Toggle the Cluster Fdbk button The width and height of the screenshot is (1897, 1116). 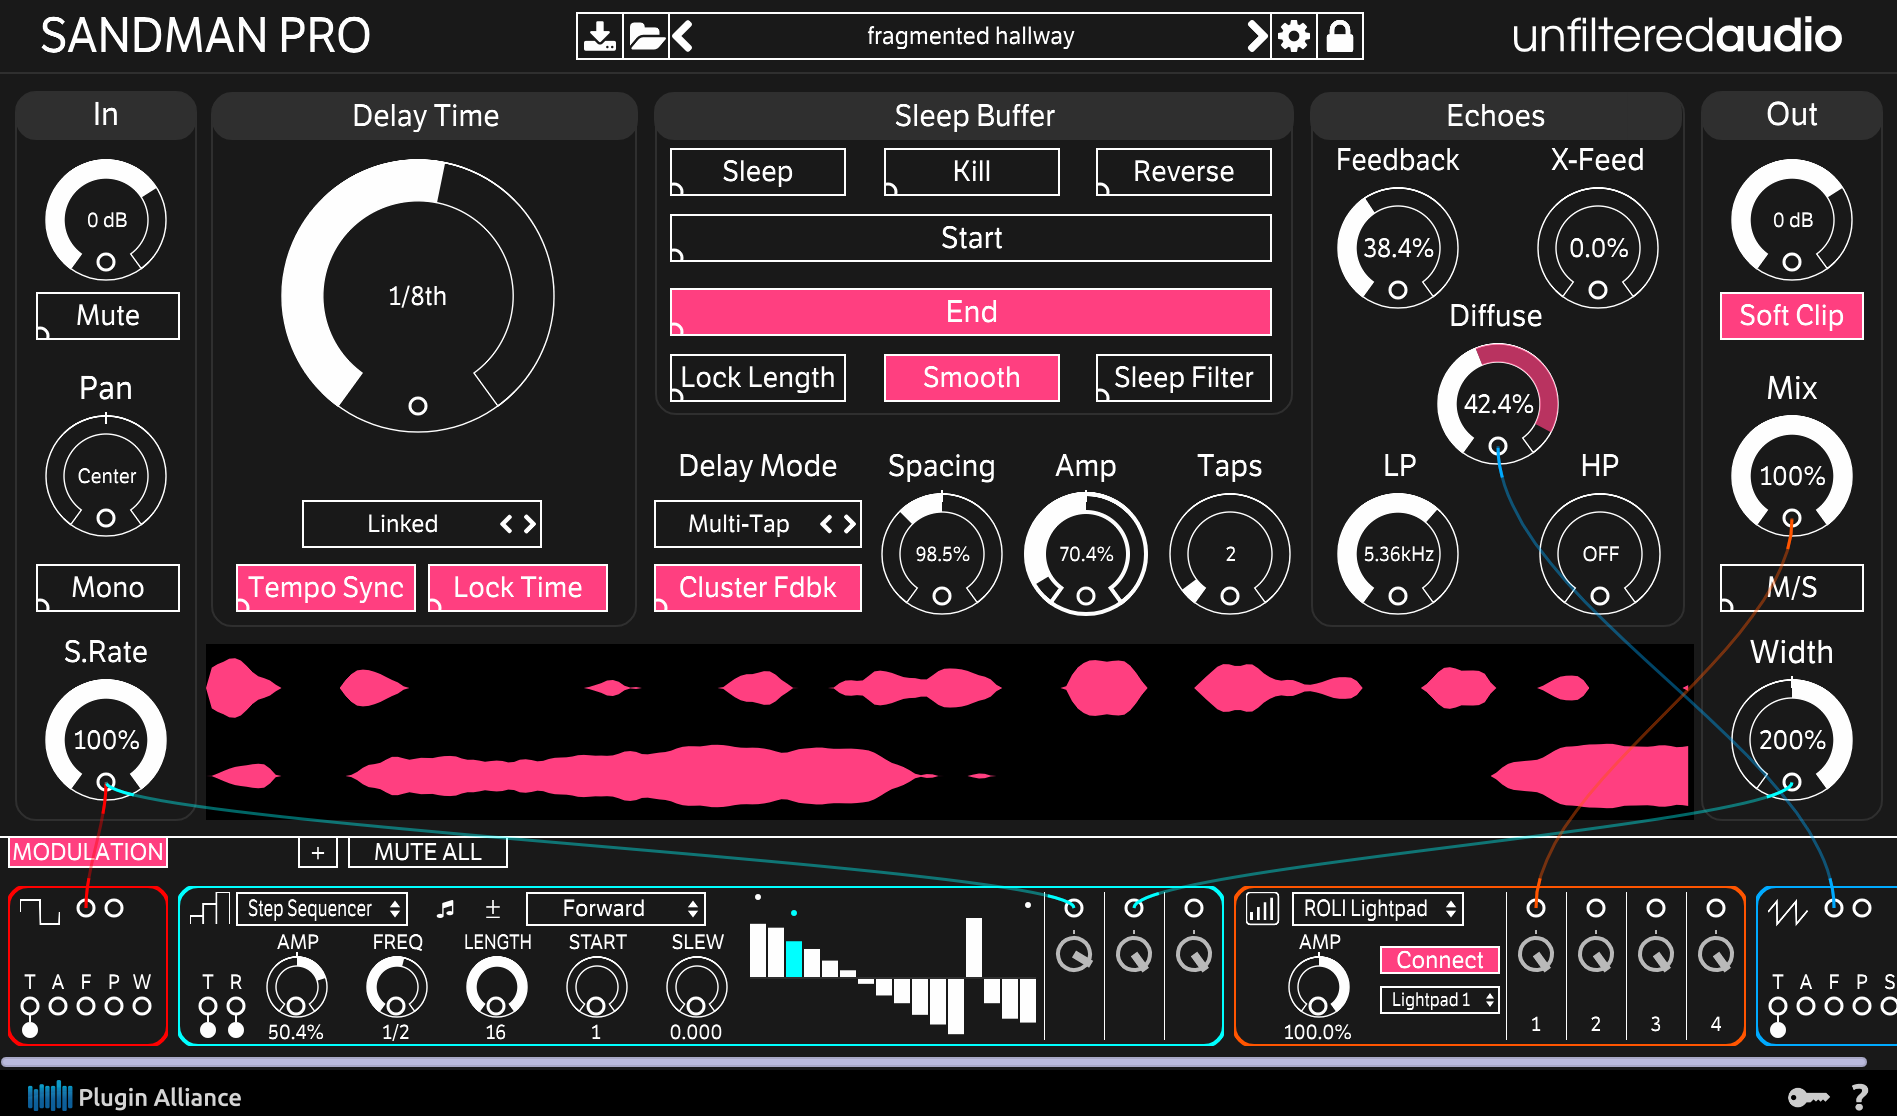point(758,588)
